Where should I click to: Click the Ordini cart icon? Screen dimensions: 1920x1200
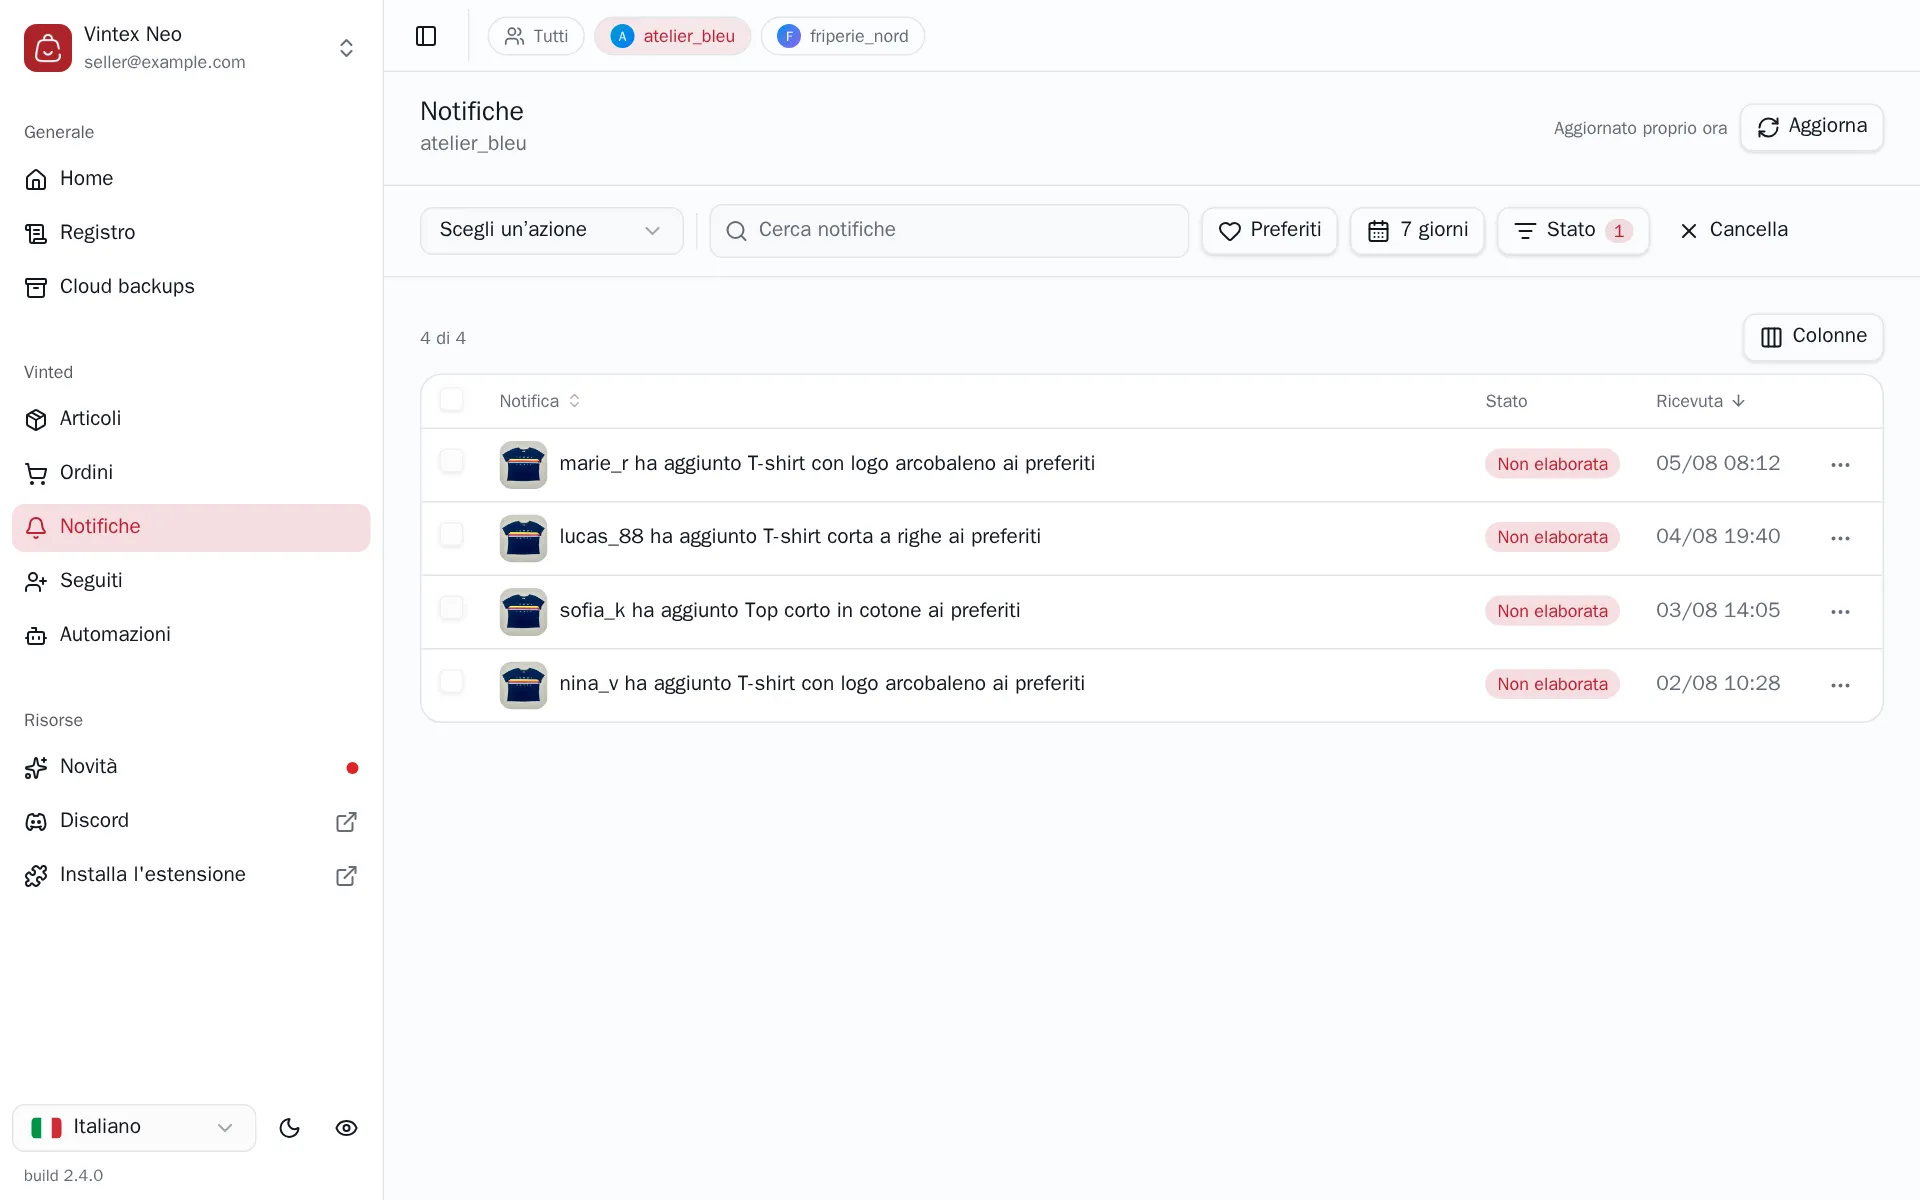click(x=36, y=473)
